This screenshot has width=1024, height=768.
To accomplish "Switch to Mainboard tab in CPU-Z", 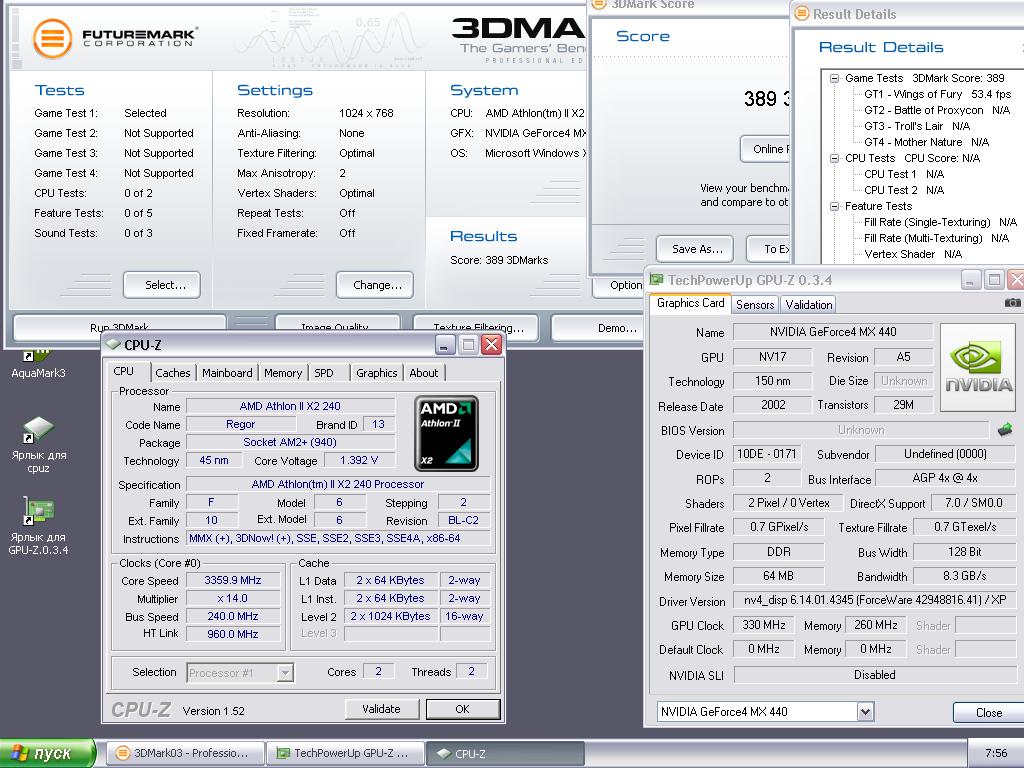I will coord(227,373).
